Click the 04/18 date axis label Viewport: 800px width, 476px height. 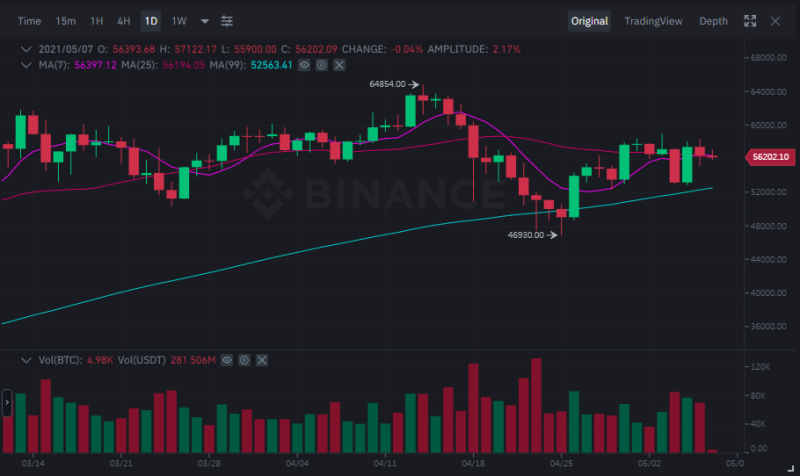pyautogui.click(x=473, y=463)
